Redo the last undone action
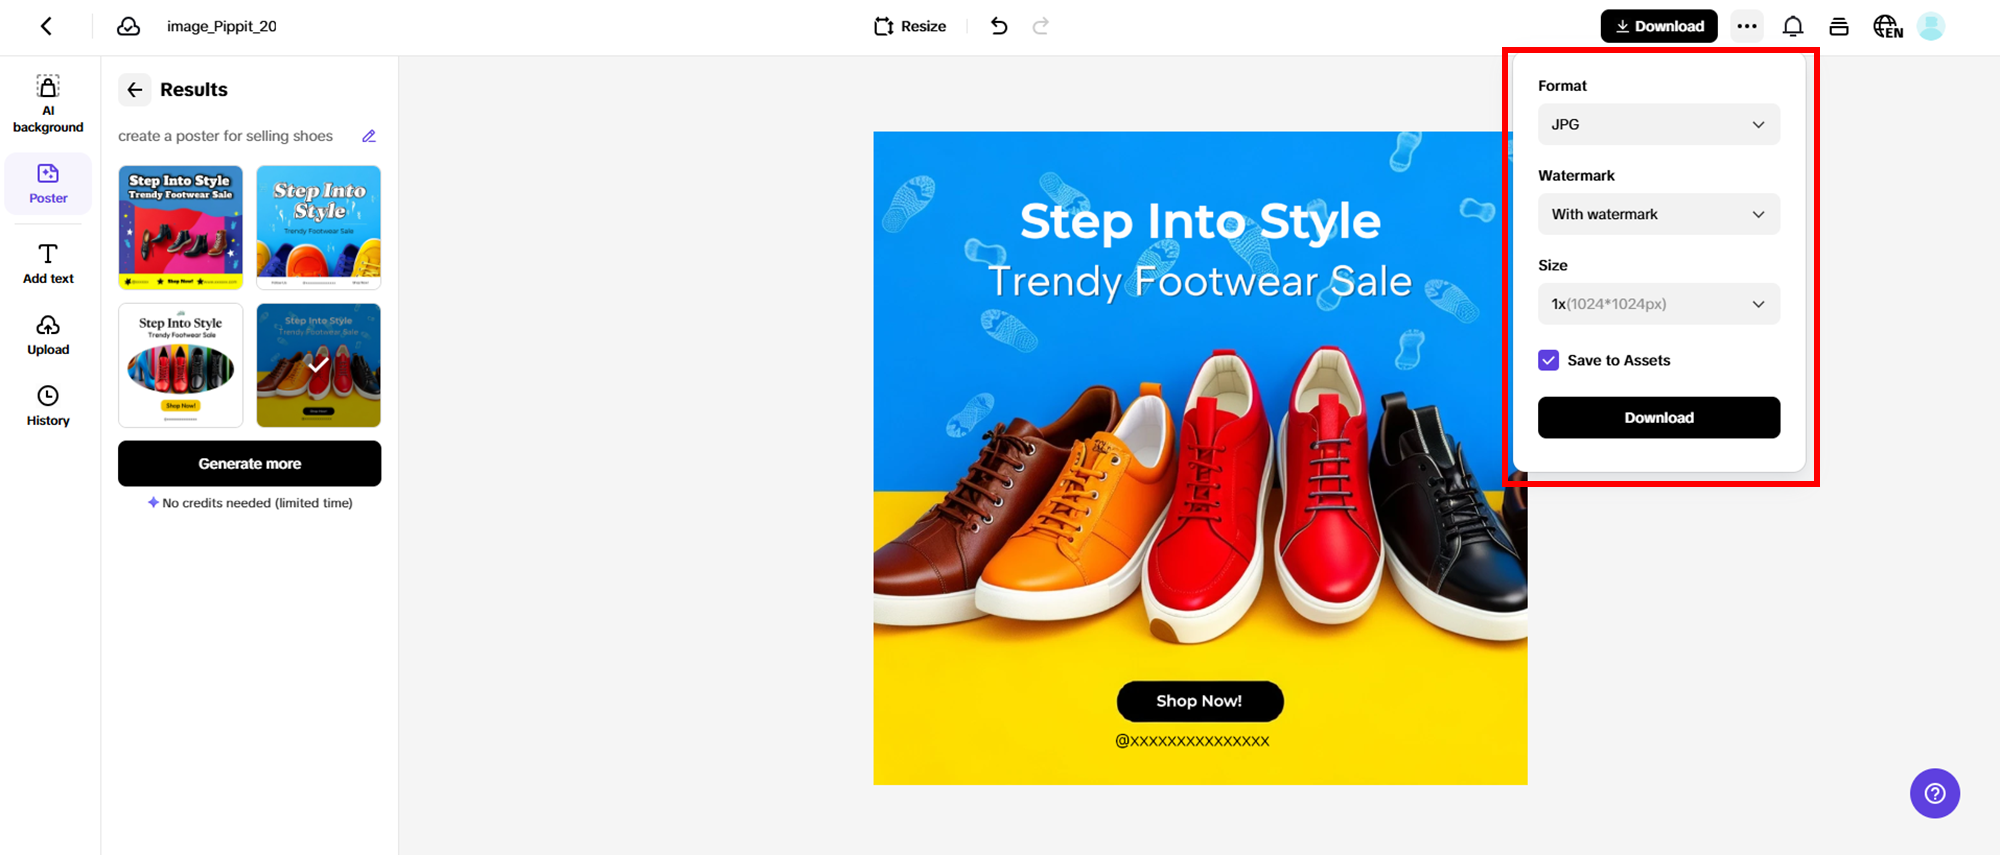Viewport: 2000px width, 855px height. (1041, 27)
